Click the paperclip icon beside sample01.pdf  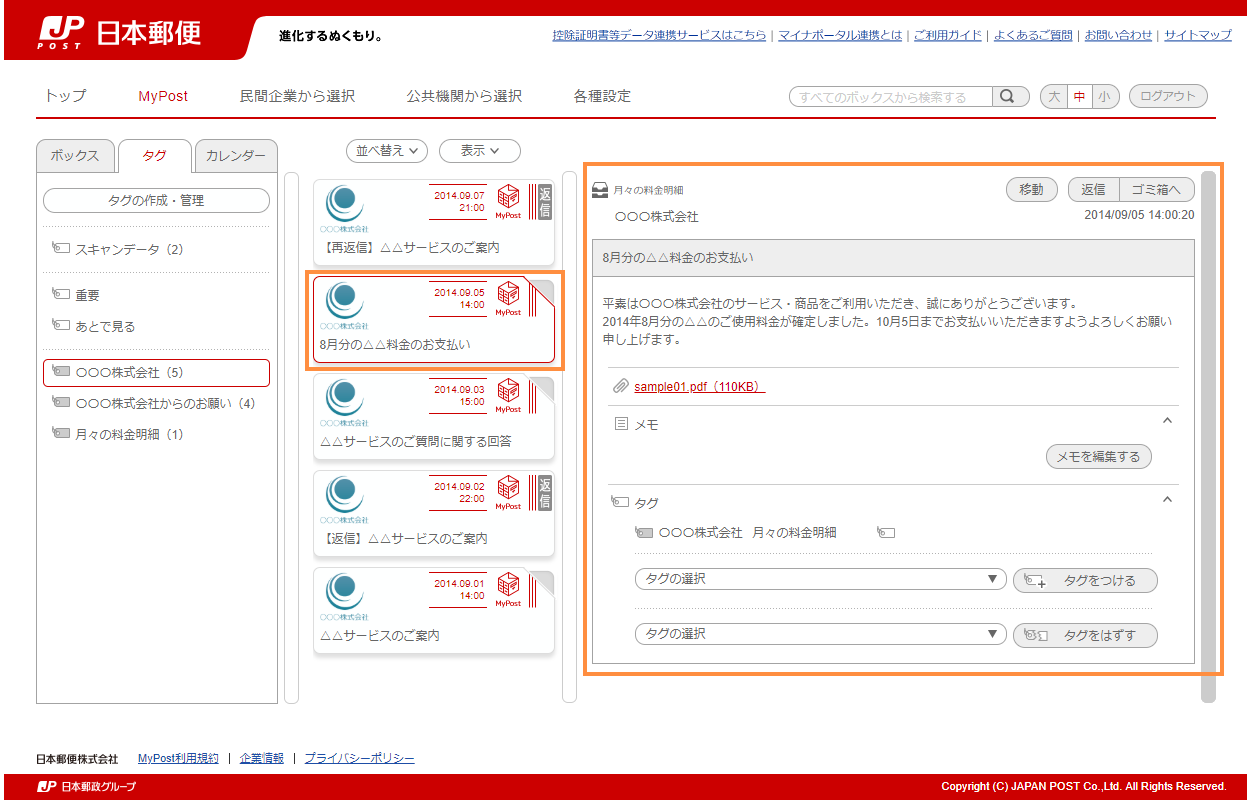[621, 386]
